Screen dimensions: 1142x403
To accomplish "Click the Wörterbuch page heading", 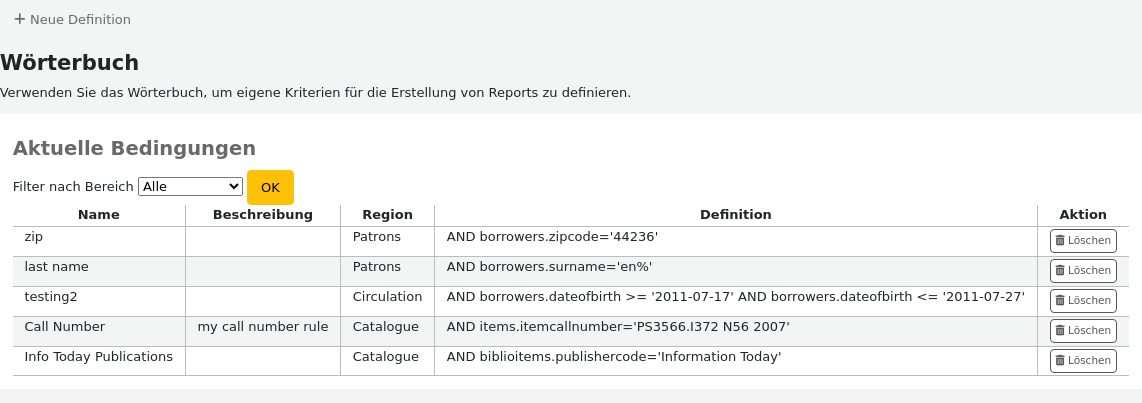I will pos(69,63).
